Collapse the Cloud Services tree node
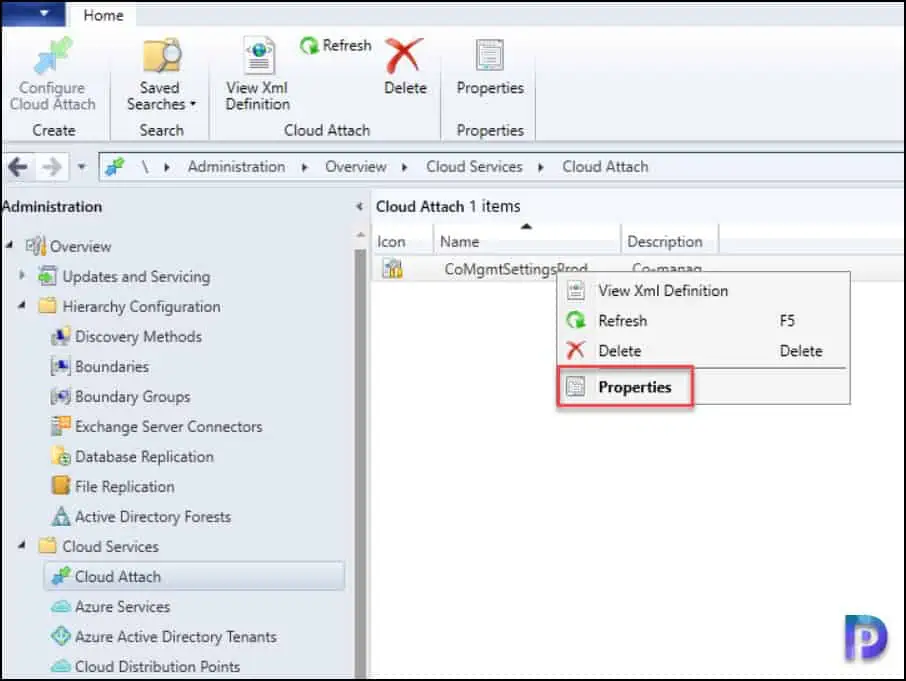The width and height of the screenshot is (906, 681). 22,545
